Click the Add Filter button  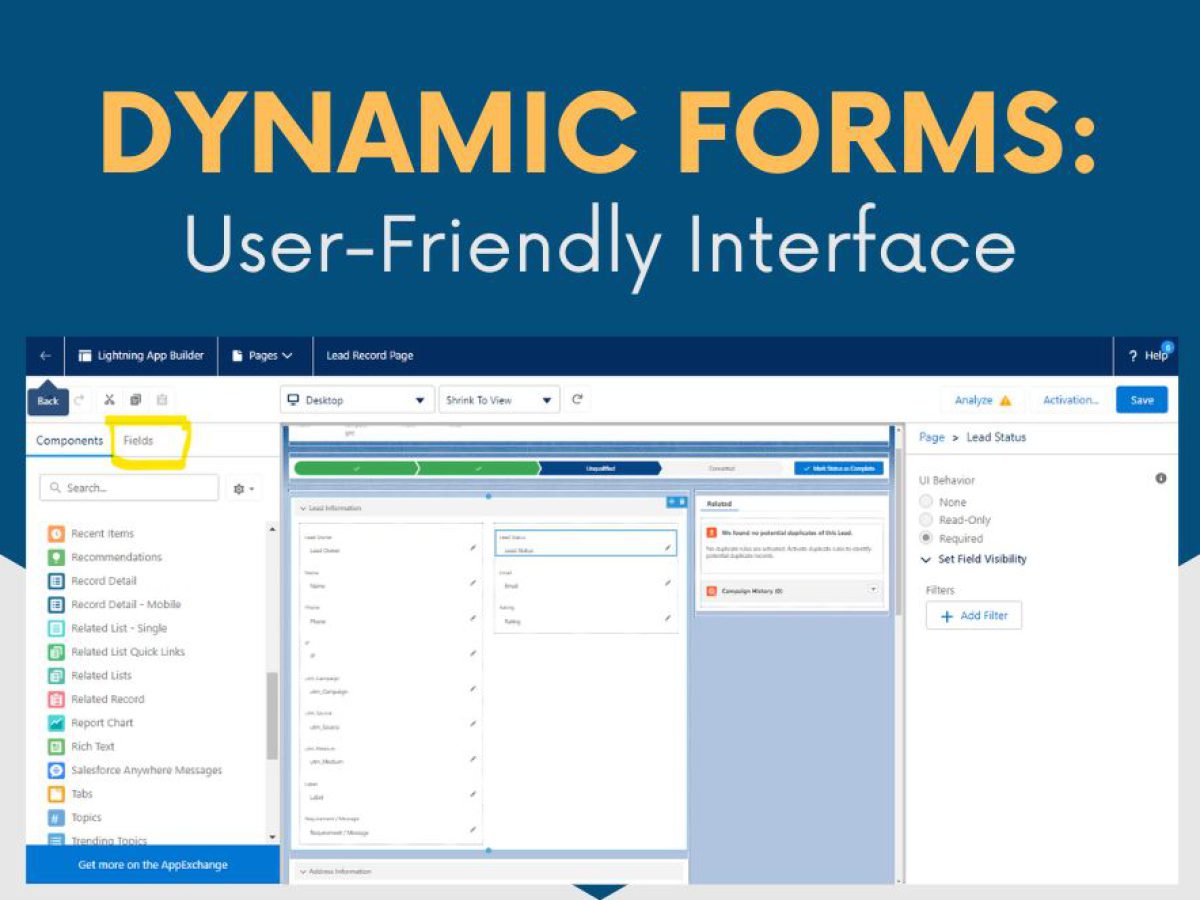(x=974, y=616)
